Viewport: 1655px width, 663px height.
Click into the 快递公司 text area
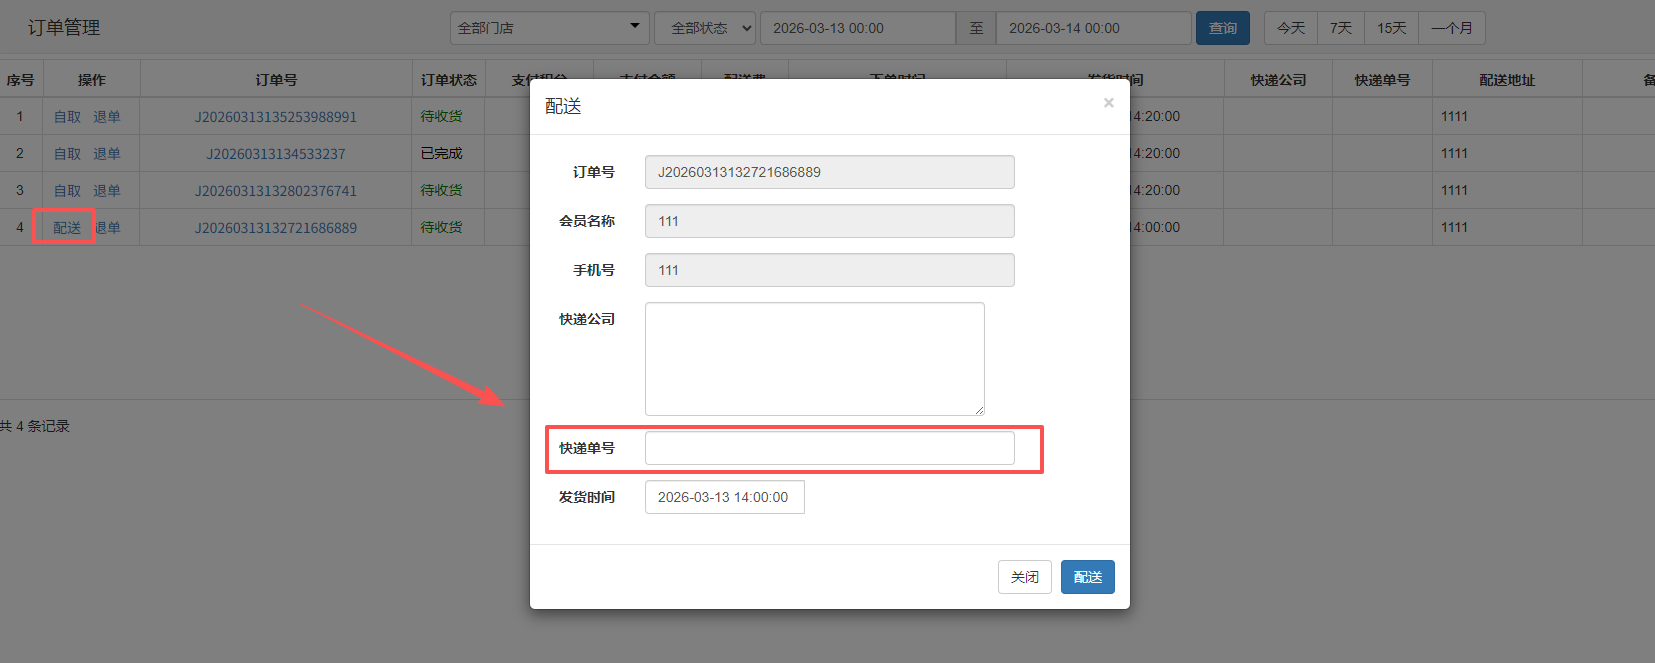(x=814, y=359)
